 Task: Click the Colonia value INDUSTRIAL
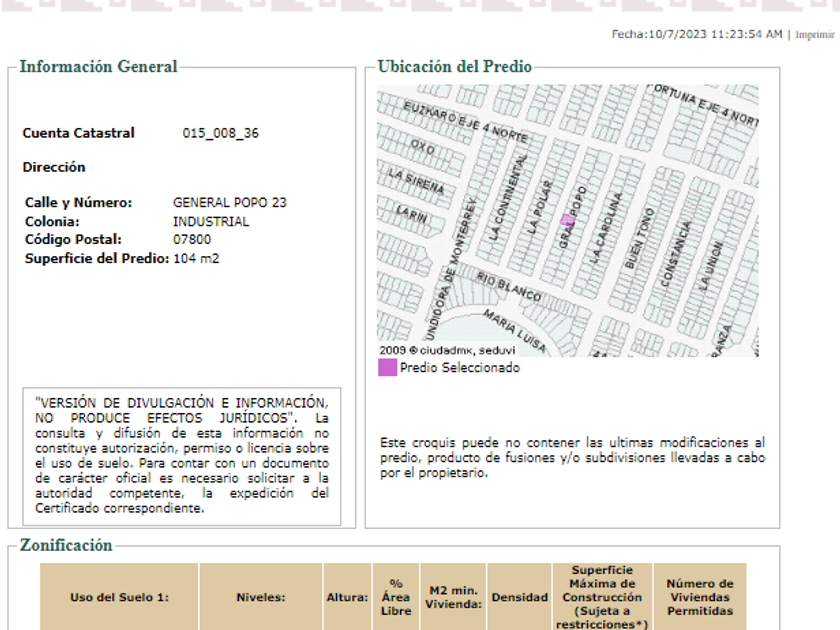tap(211, 221)
